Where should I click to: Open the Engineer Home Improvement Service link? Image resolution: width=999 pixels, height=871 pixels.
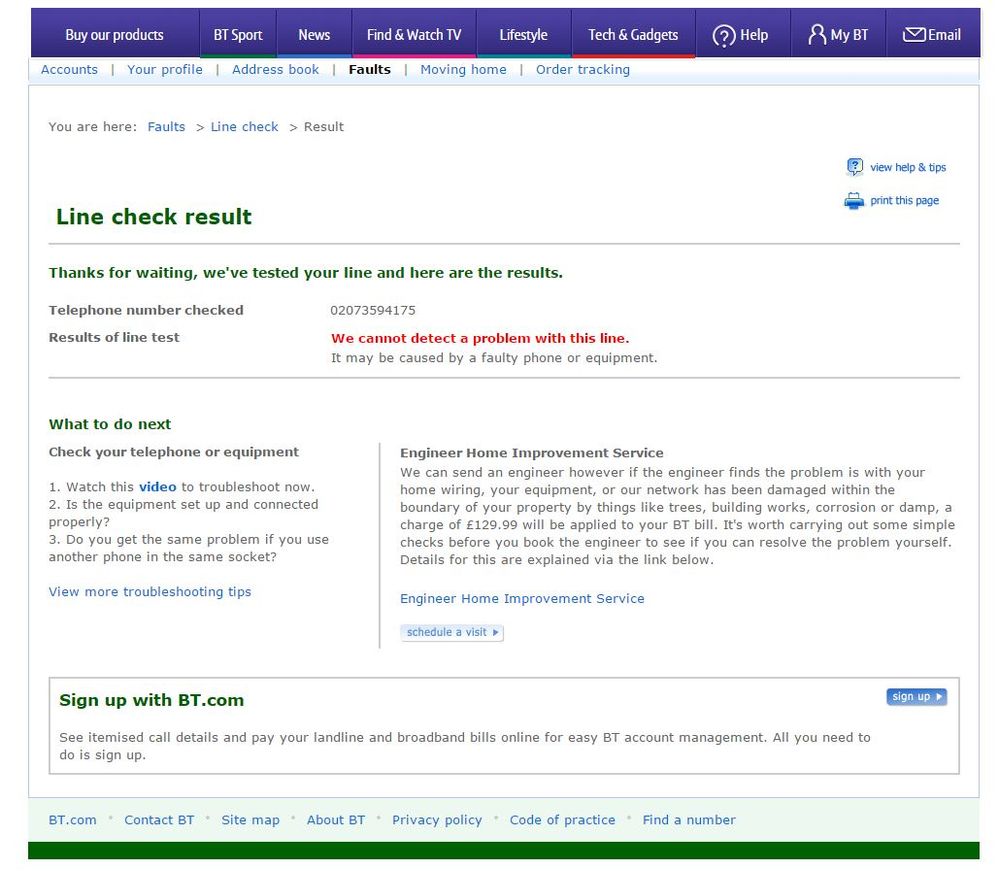pos(522,599)
